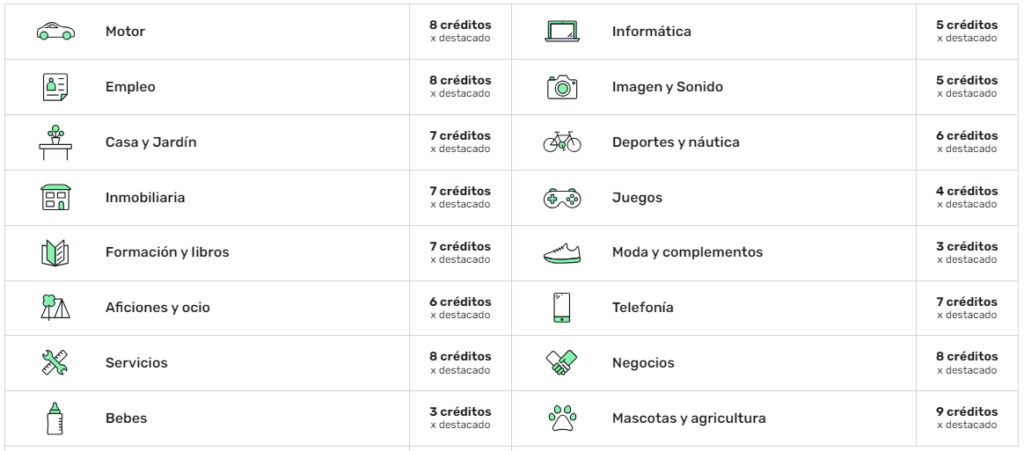Click the Motor car icon
The image size is (1024, 451).
[56, 31]
